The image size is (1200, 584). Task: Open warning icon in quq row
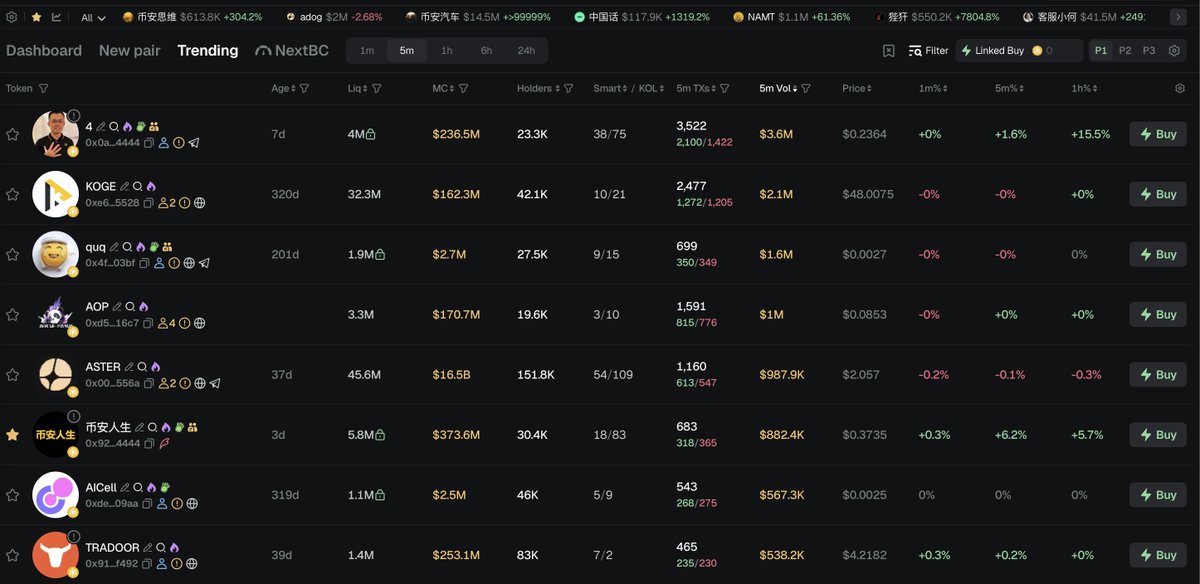coord(174,263)
